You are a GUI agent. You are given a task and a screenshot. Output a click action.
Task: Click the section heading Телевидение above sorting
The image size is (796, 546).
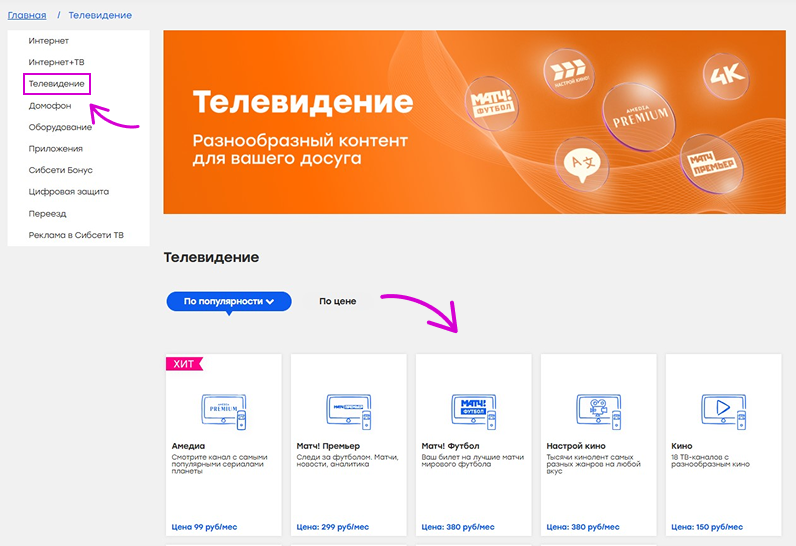pos(211,257)
